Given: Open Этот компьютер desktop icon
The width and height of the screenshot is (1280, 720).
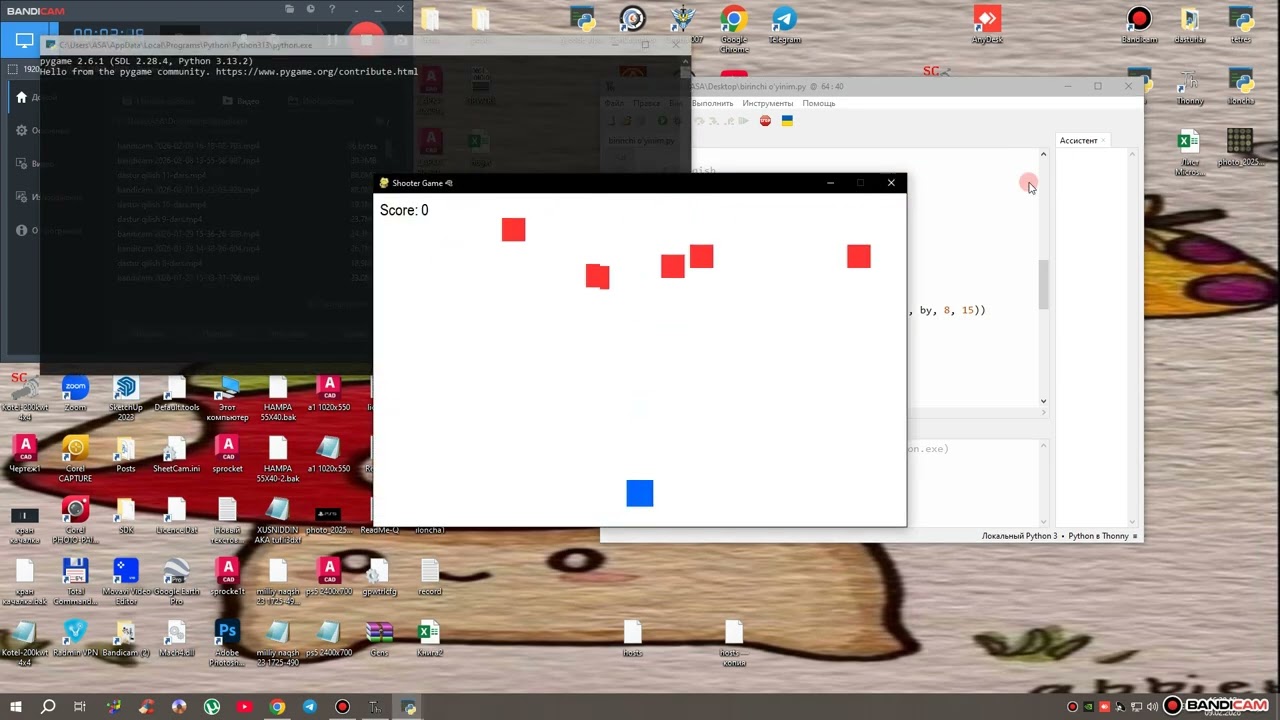Looking at the screenshot, I should coord(228,398).
